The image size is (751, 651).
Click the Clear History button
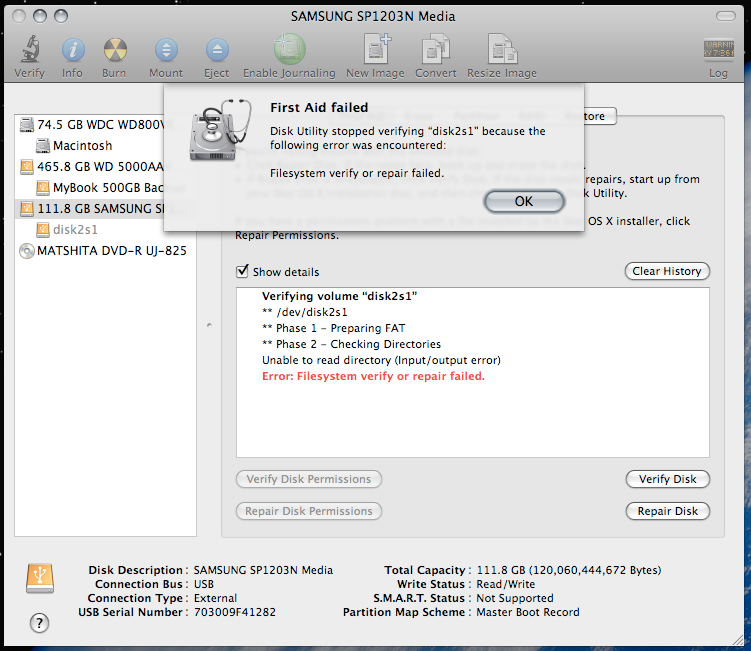click(x=667, y=271)
